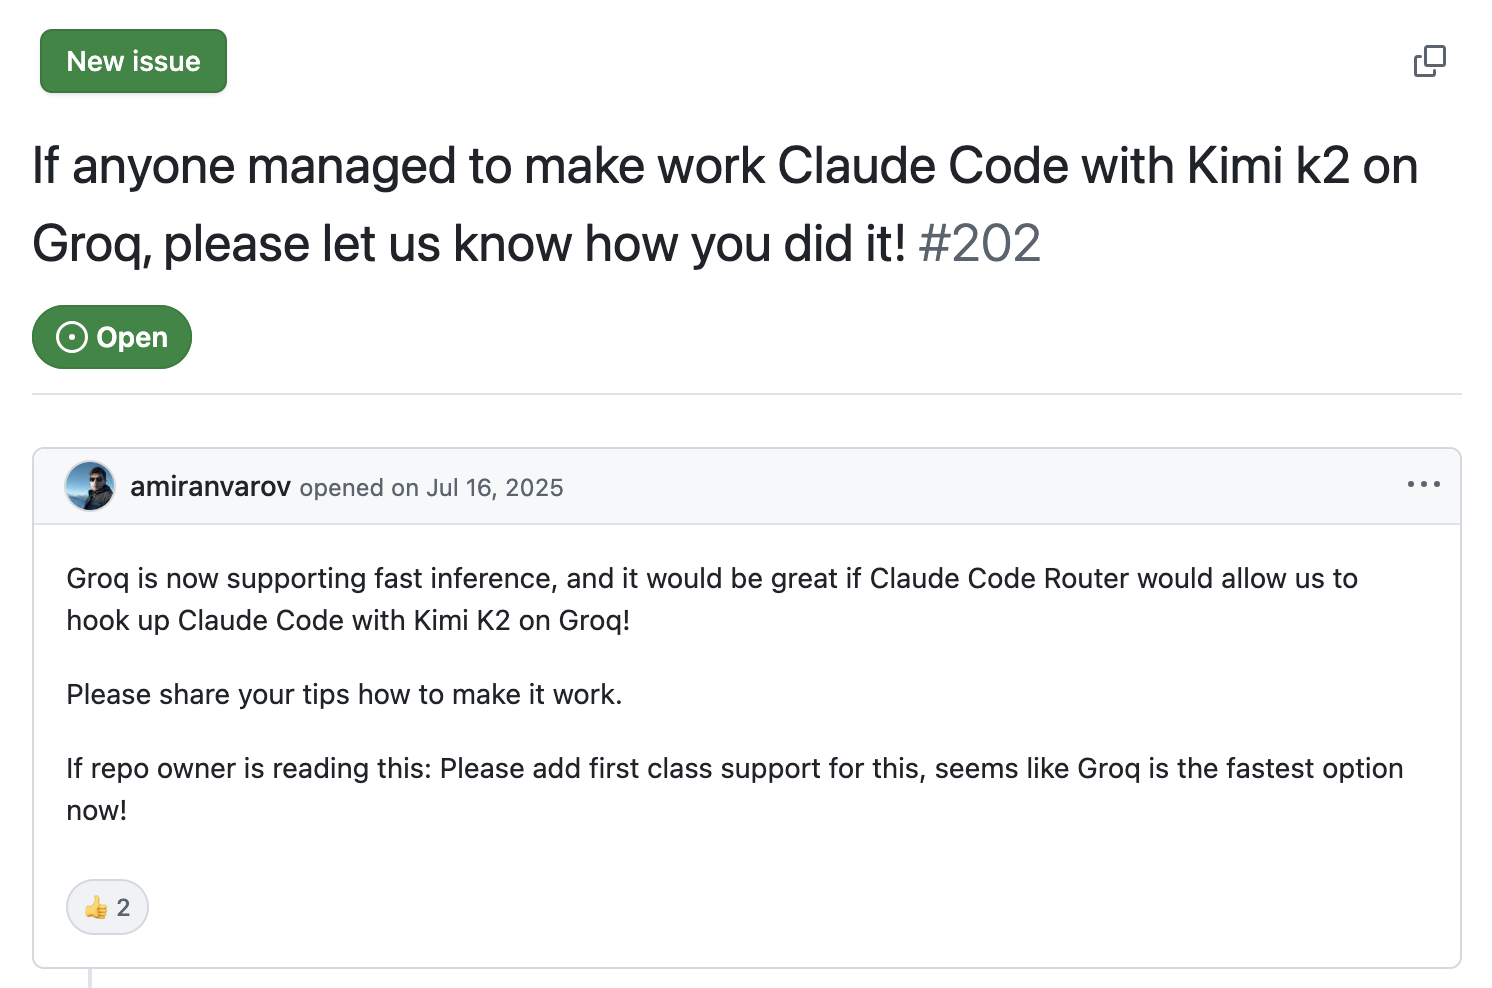Image resolution: width=1492 pixels, height=988 pixels.
Task: Click the issue title about Kimi k2
Action: click(x=725, y=166)
